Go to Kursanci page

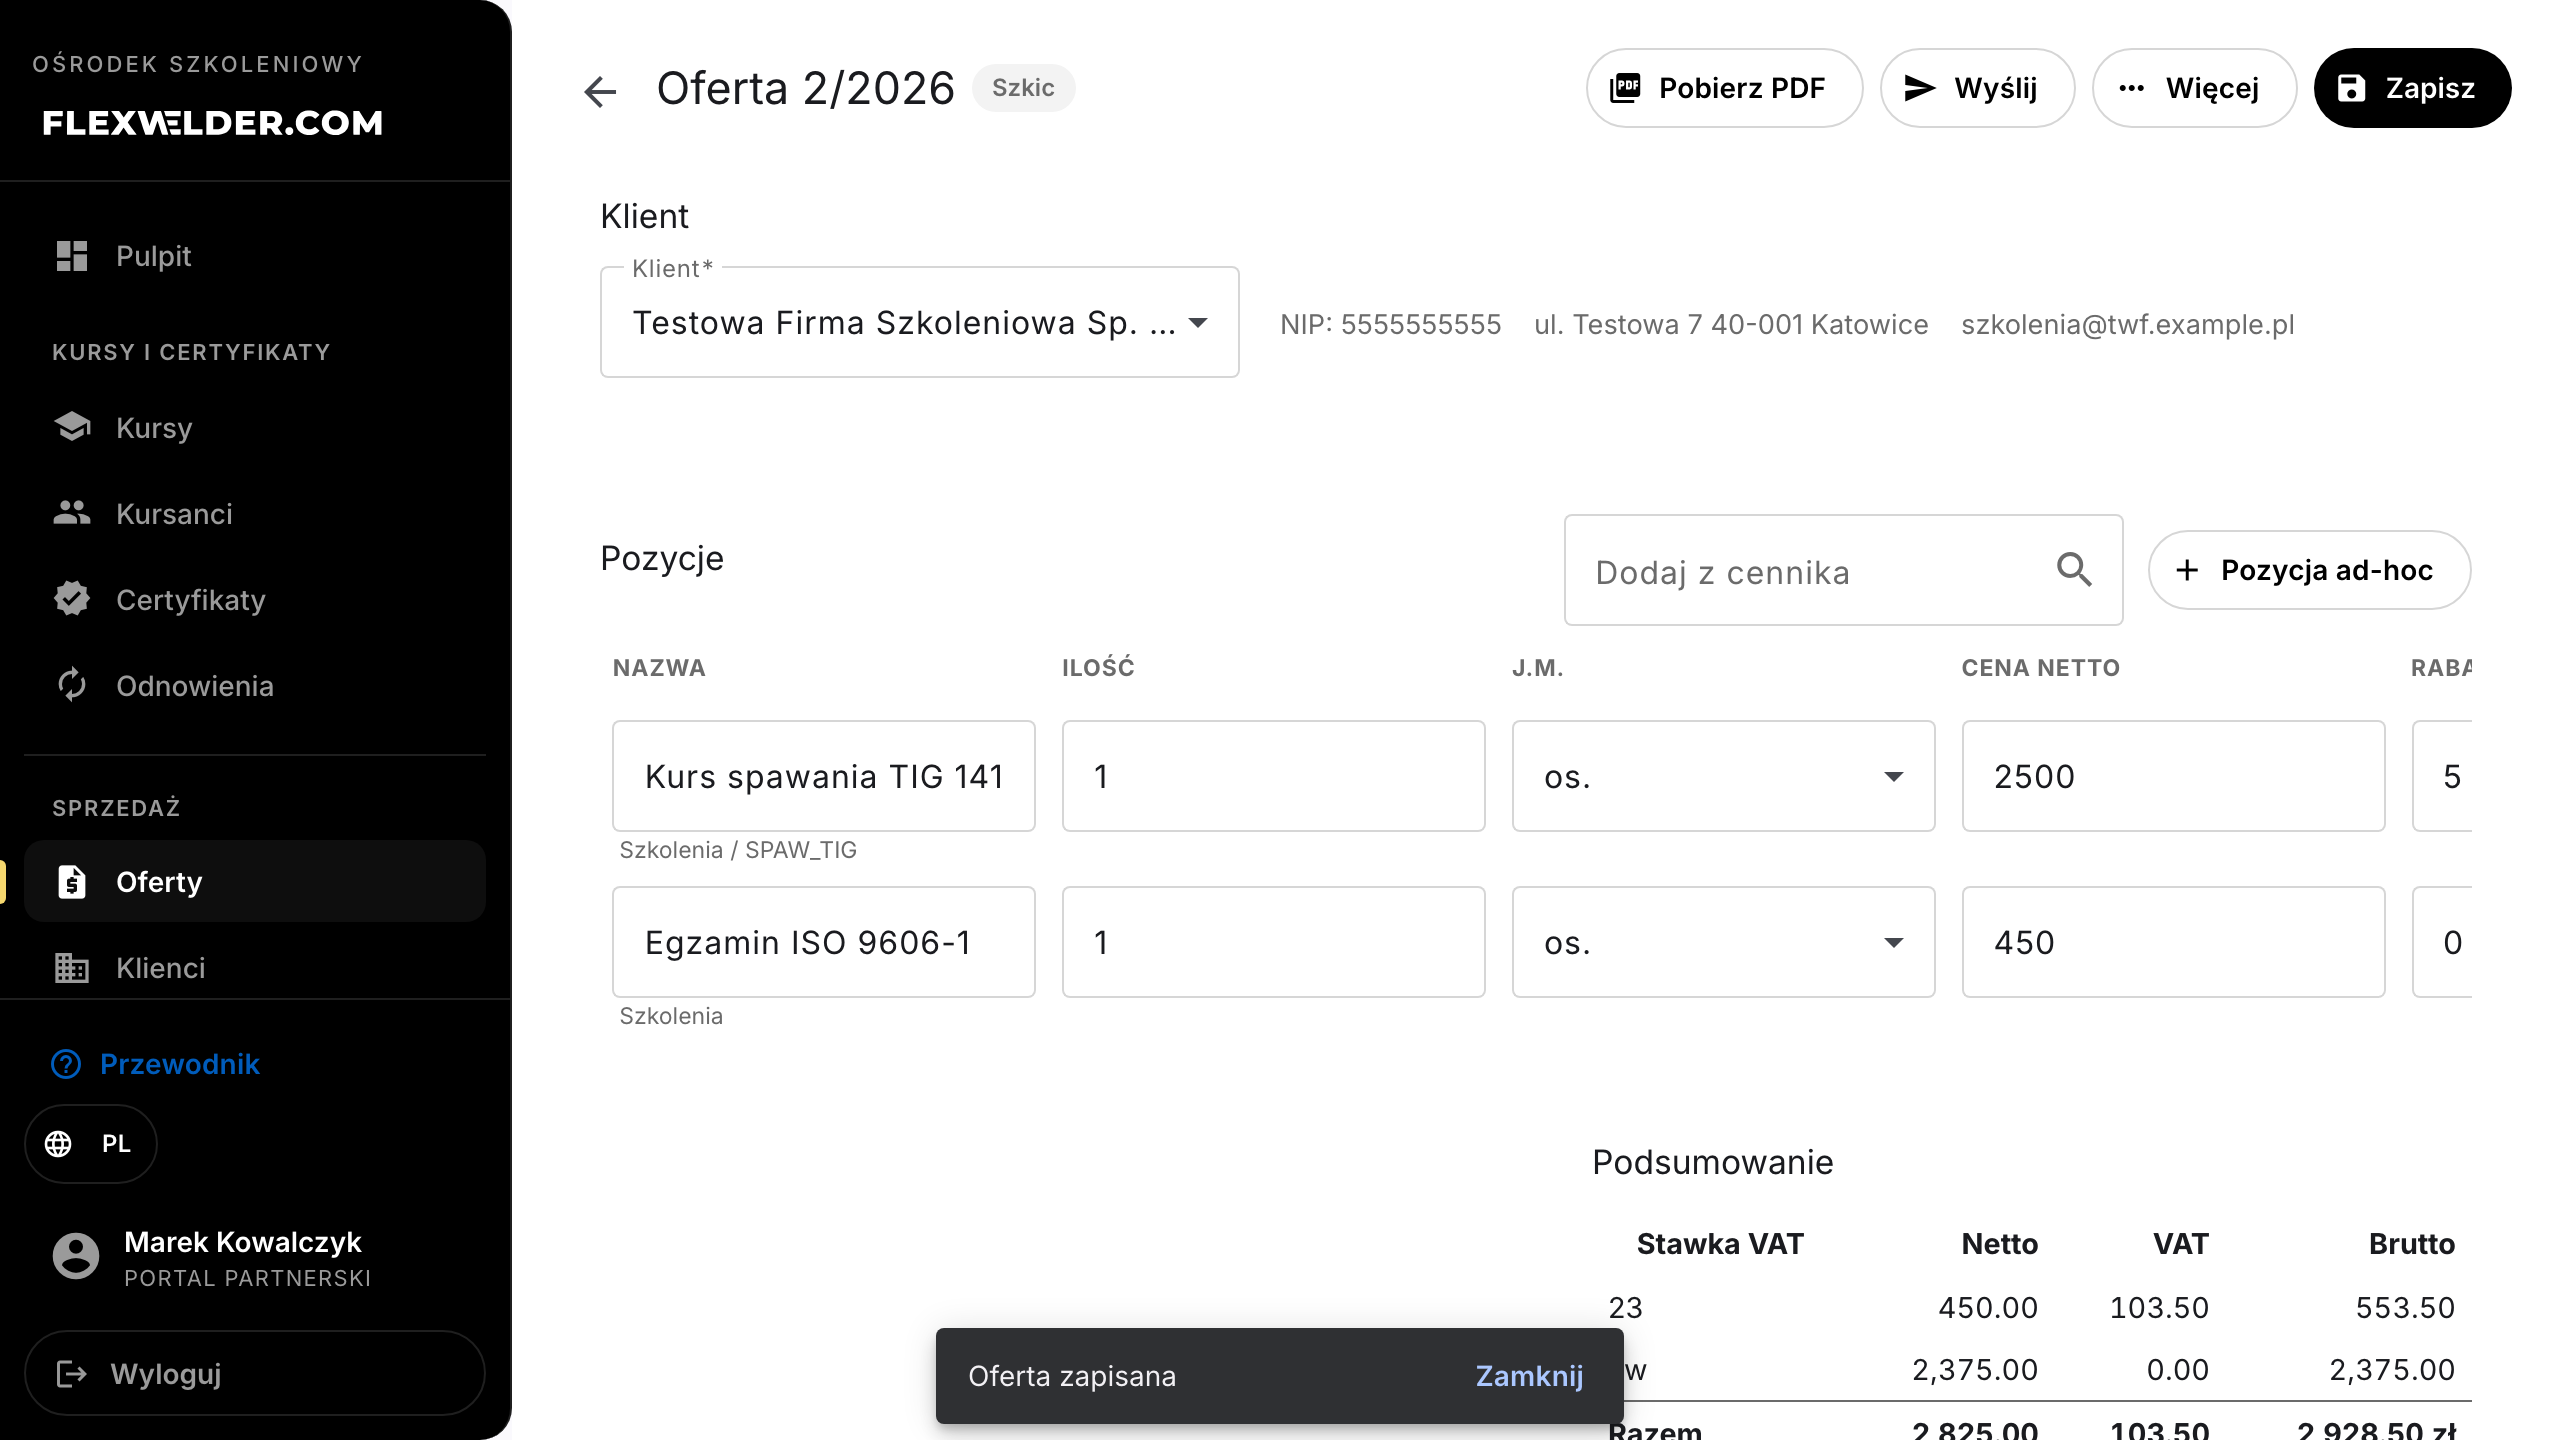[x=255, y=514]
